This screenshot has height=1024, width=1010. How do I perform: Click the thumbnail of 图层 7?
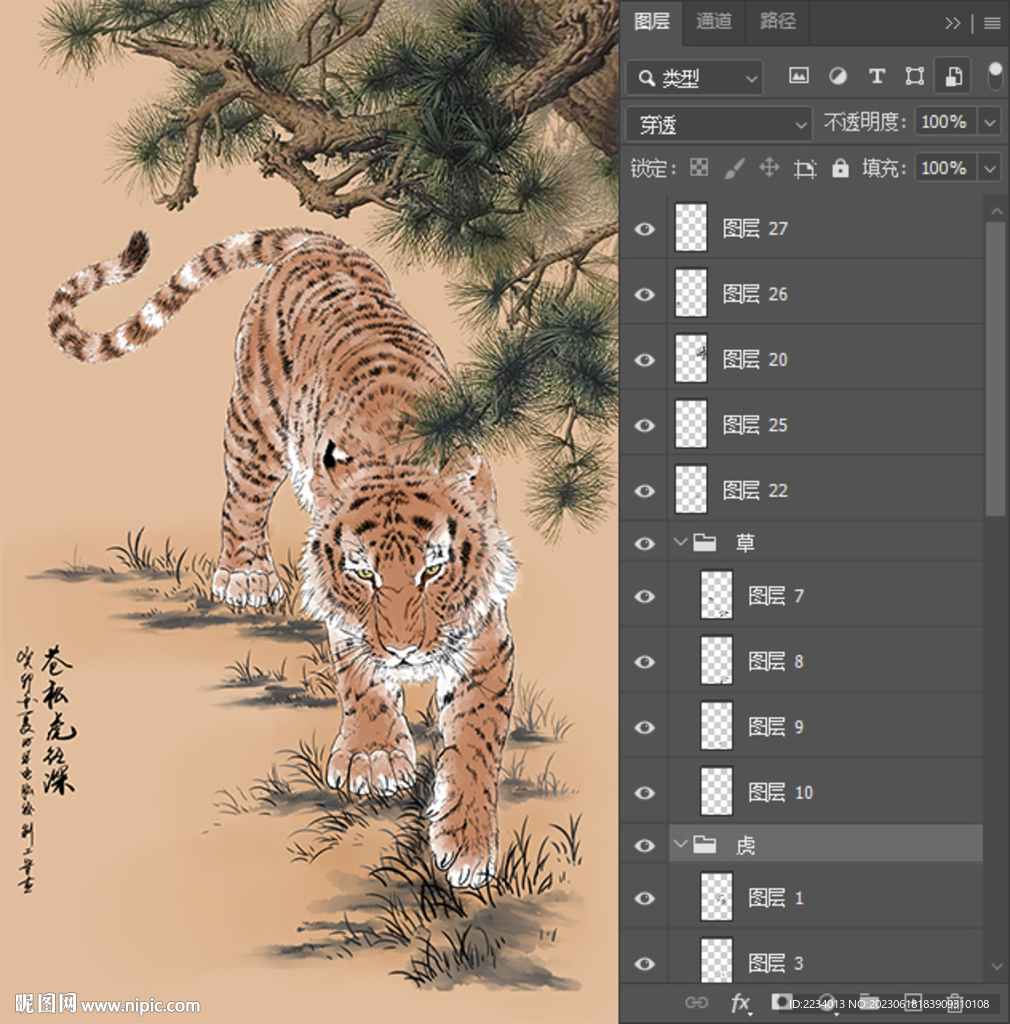click(716, 595)
